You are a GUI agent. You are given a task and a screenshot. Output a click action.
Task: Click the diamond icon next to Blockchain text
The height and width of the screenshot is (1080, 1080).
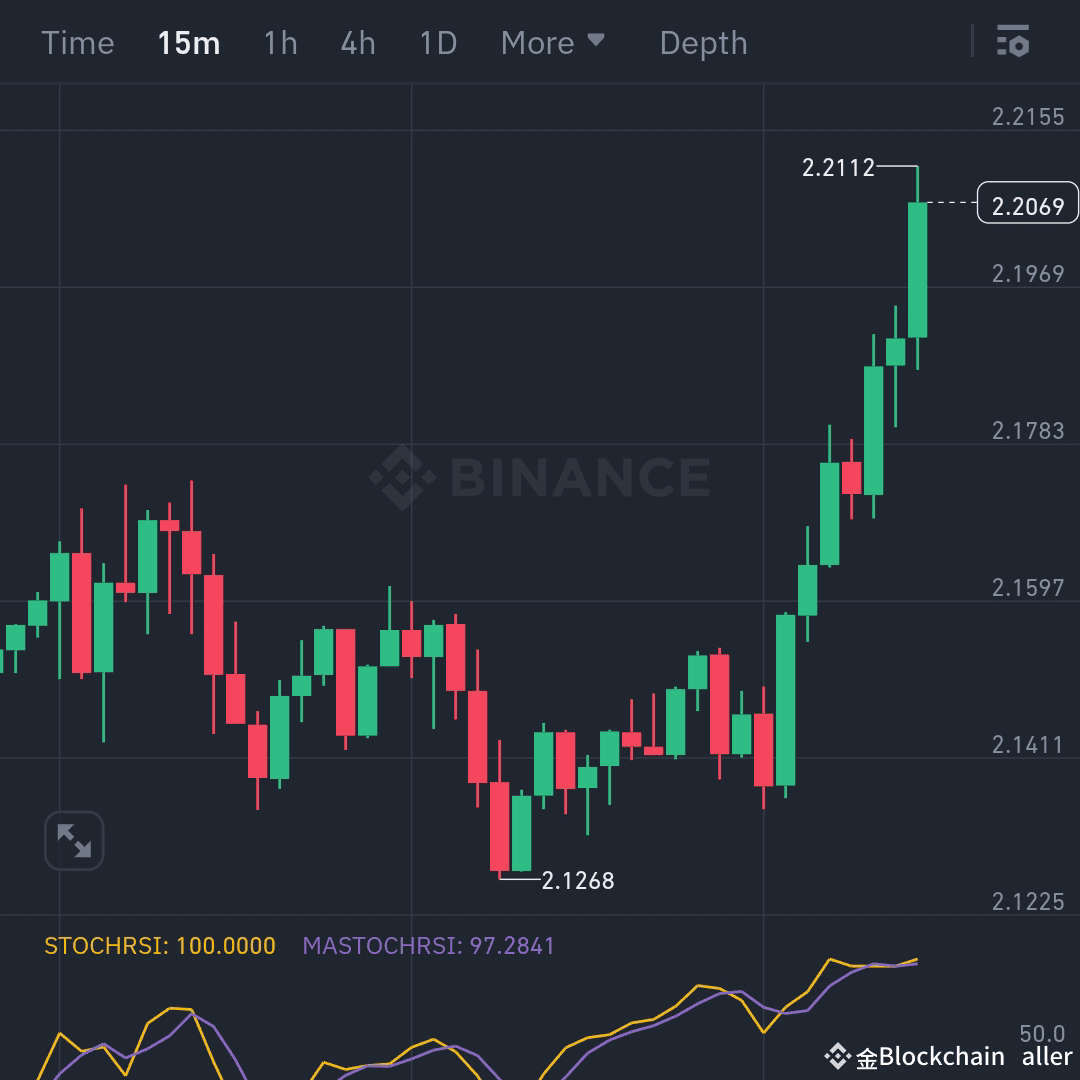[836, 1055]
